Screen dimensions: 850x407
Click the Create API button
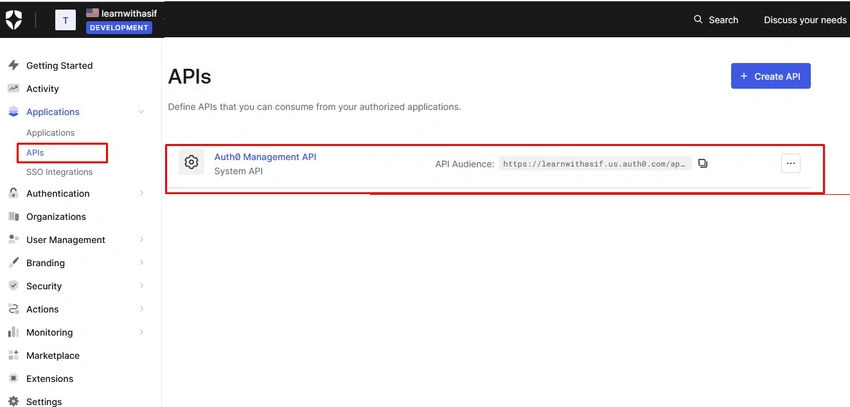[x=770, y=76]
